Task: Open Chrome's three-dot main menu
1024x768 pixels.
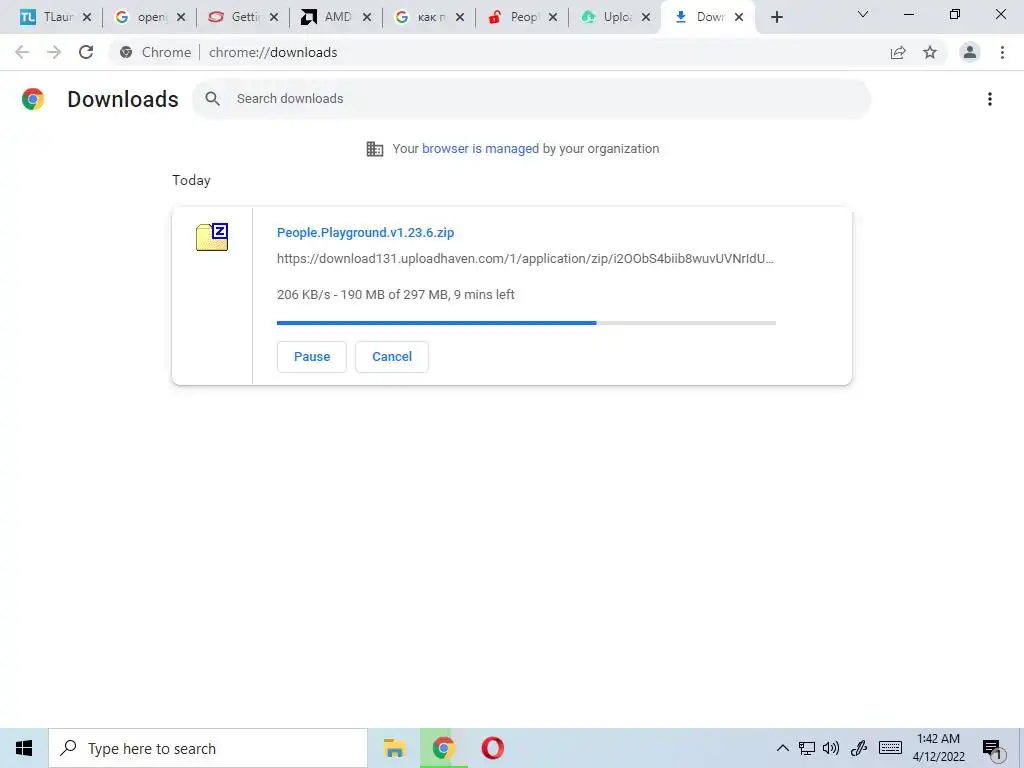Action: tap(1002, 52)
